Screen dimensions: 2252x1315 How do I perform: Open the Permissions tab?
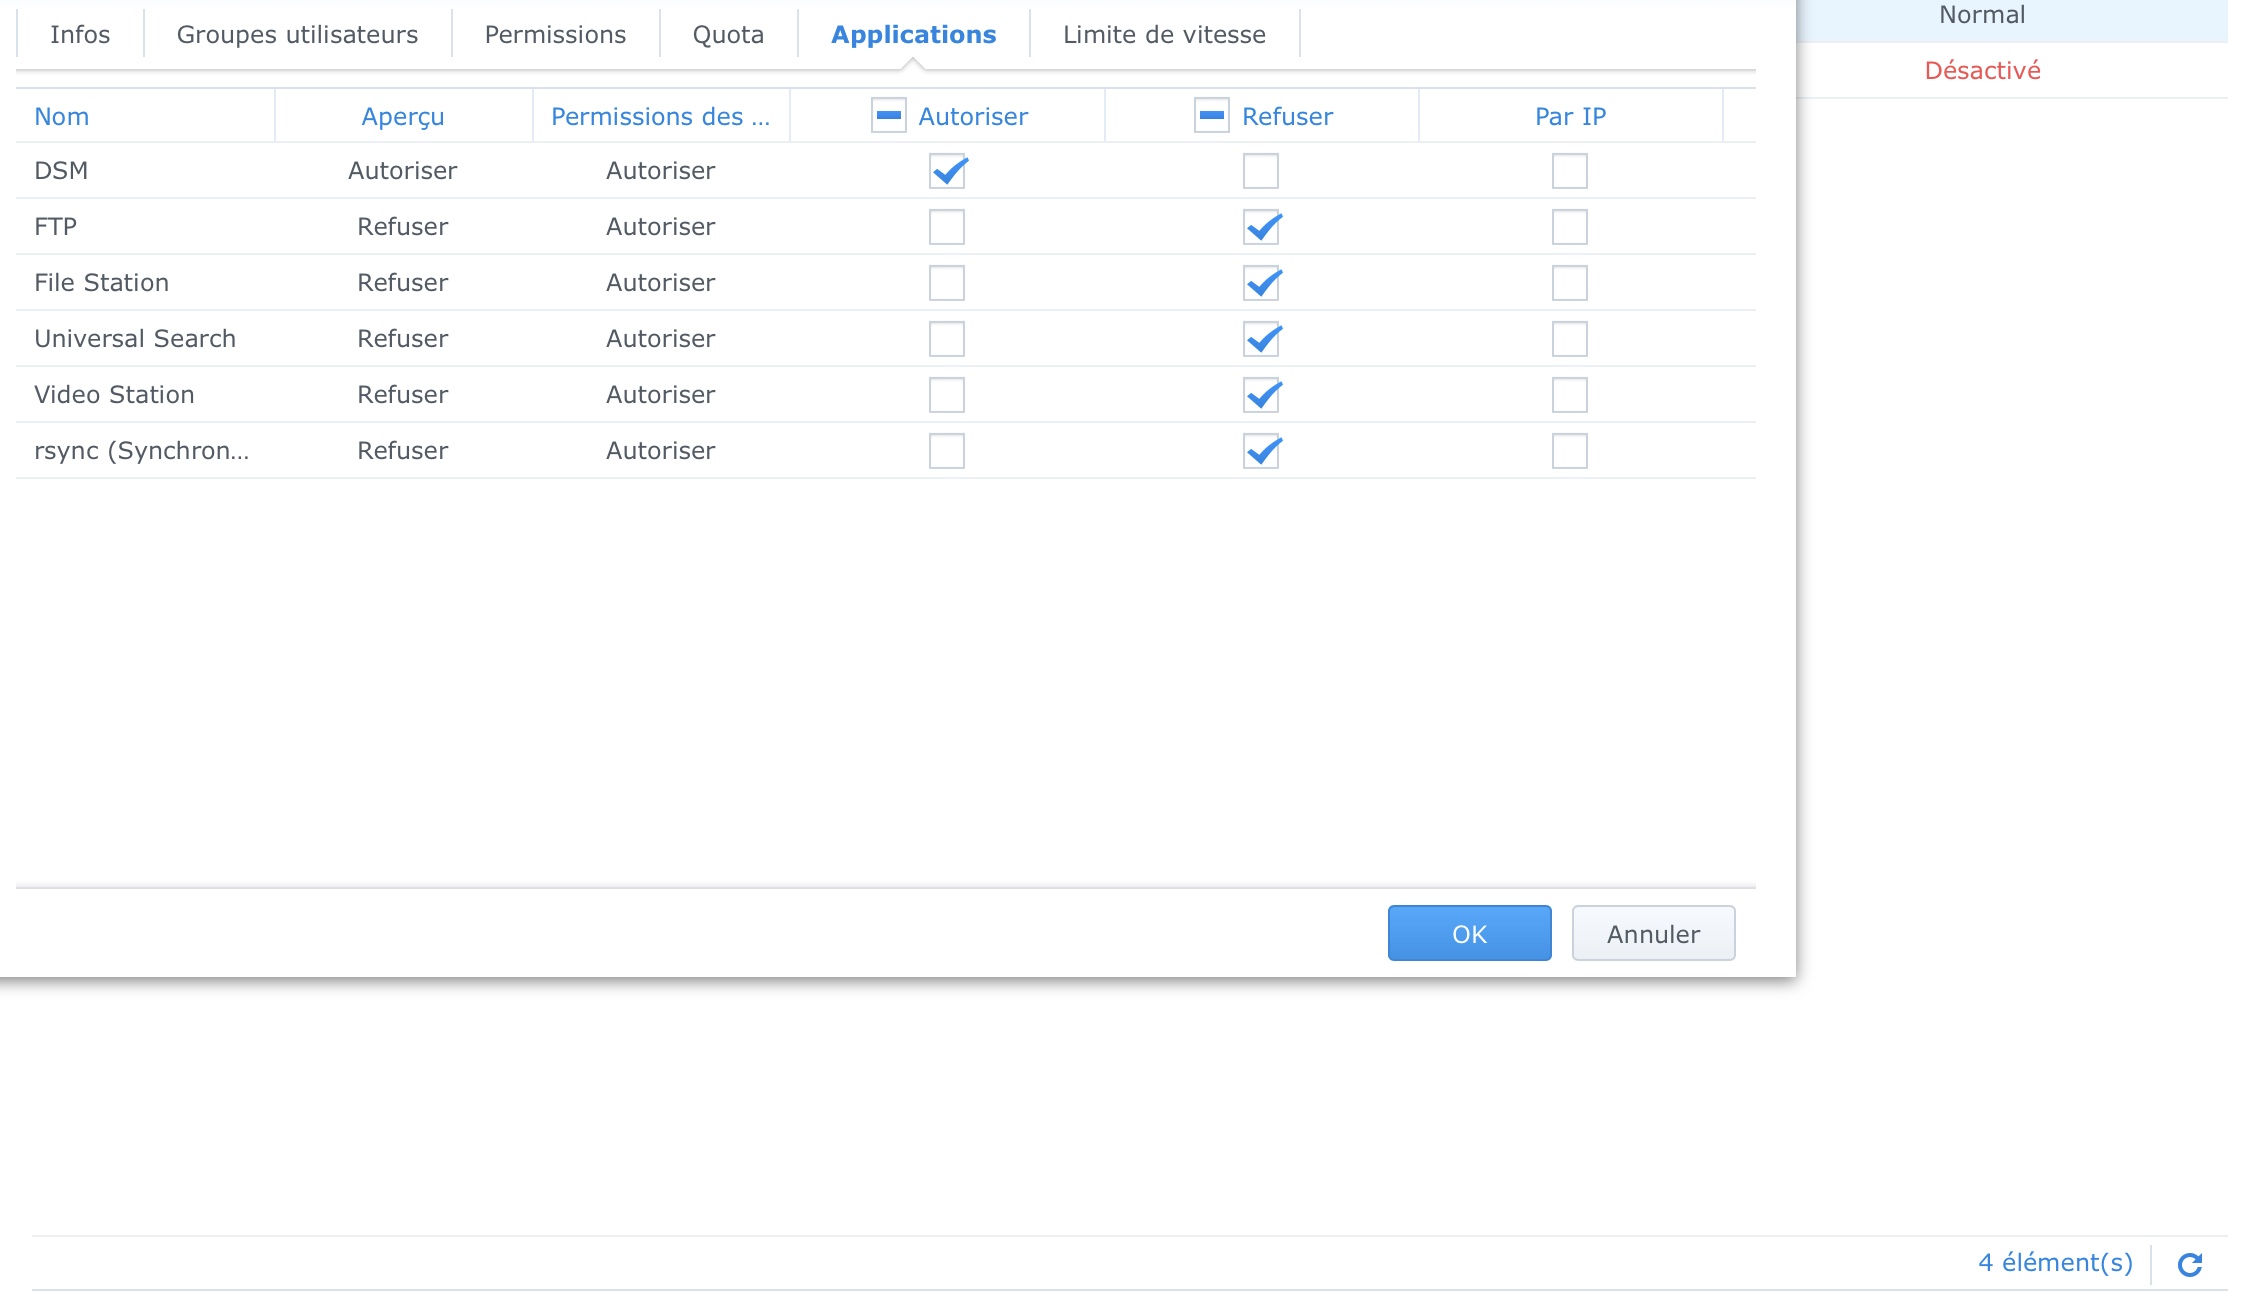coord(555,35)
